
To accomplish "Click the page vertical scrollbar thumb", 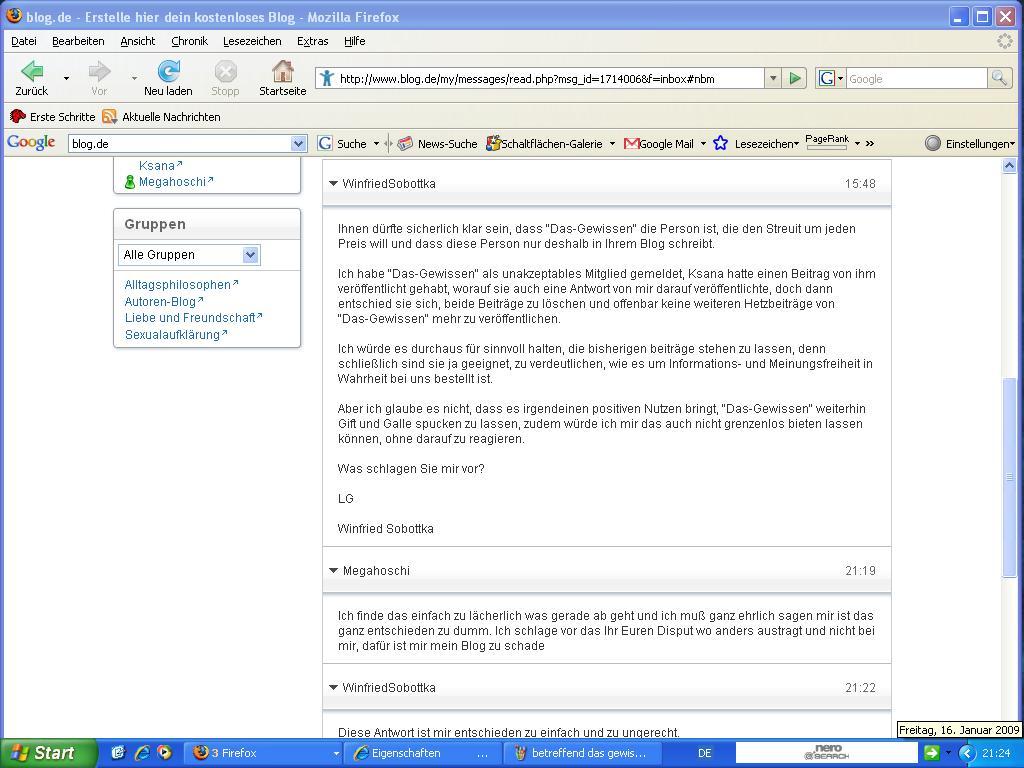I will pyautogui.click(x=1009, y=477).
